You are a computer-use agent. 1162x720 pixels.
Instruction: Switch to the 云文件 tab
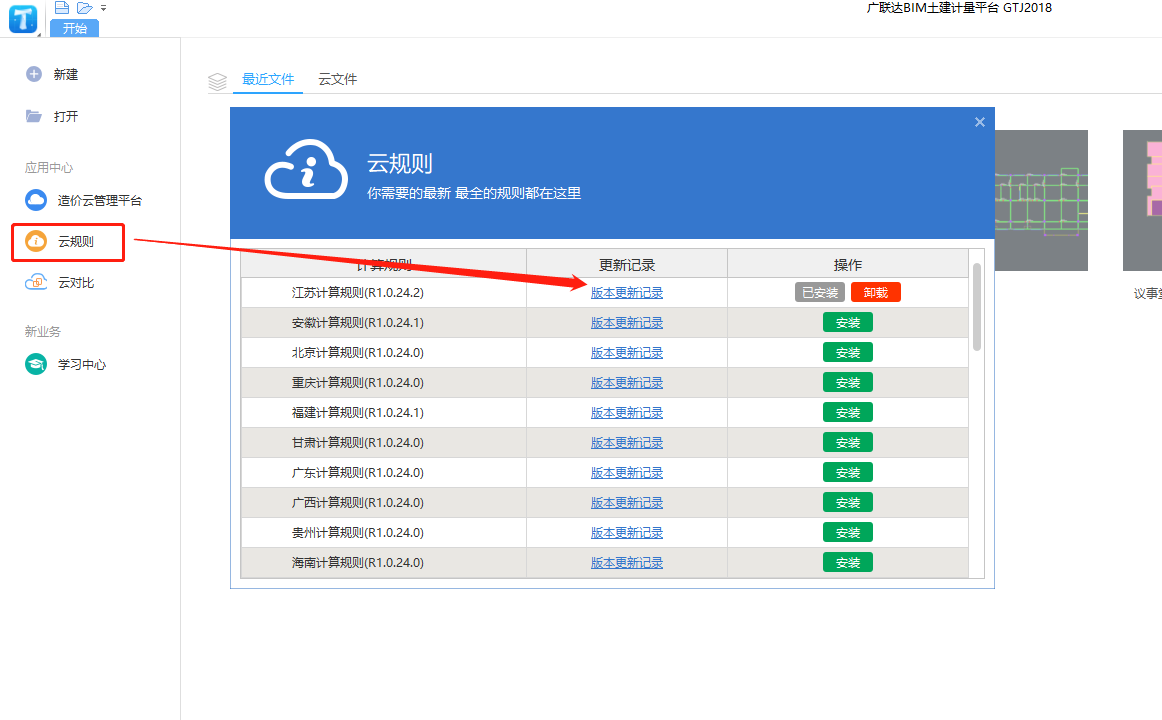tap(337, 79)
